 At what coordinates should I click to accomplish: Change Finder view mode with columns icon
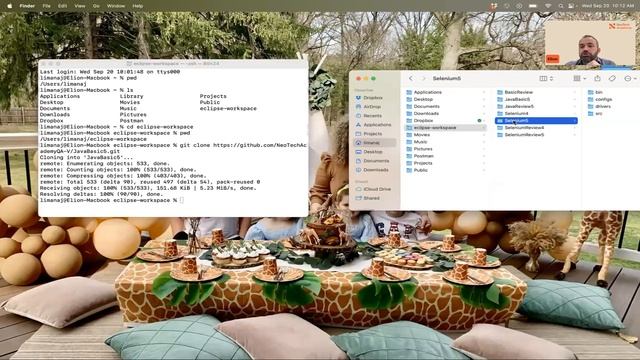[x=546, y=78]
